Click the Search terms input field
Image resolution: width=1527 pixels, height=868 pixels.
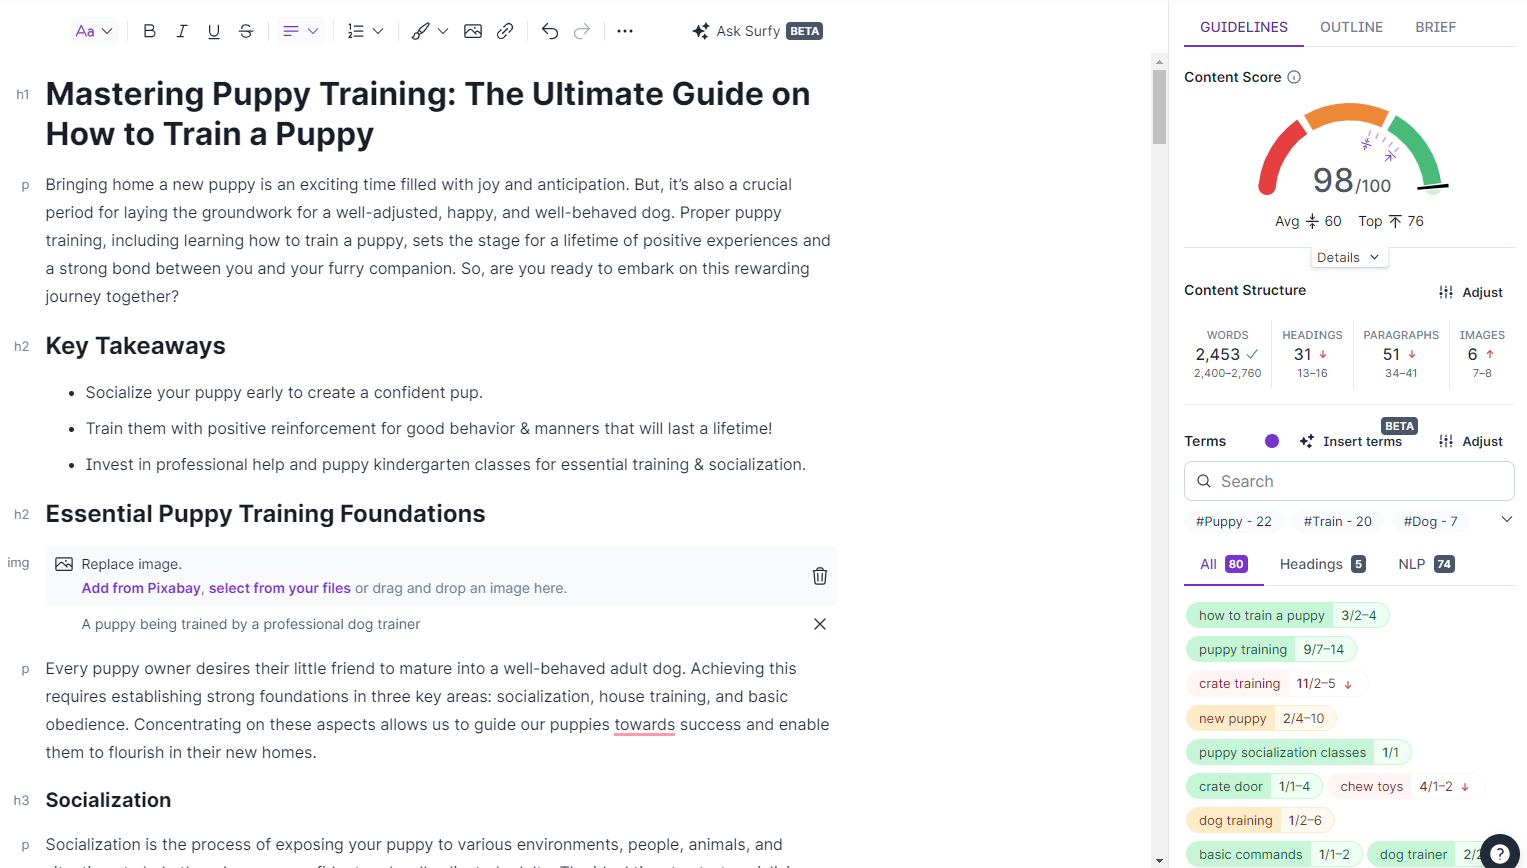1349,481
